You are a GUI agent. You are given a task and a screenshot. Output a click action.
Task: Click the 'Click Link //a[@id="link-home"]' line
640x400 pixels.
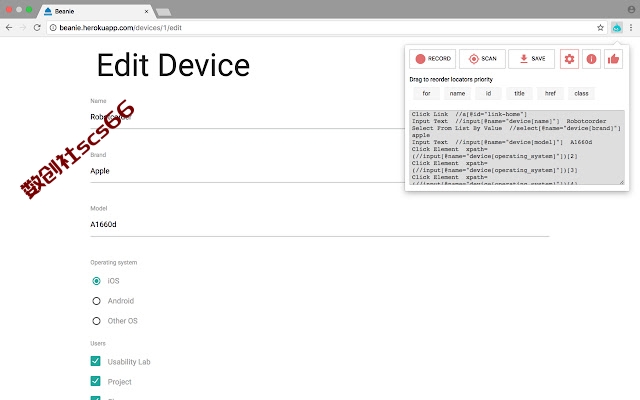[x=469, y=114]
